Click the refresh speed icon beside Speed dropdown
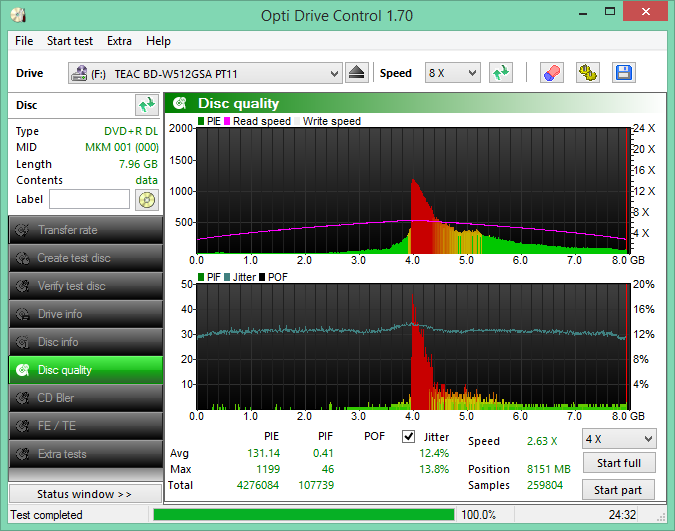 [501, 73]
